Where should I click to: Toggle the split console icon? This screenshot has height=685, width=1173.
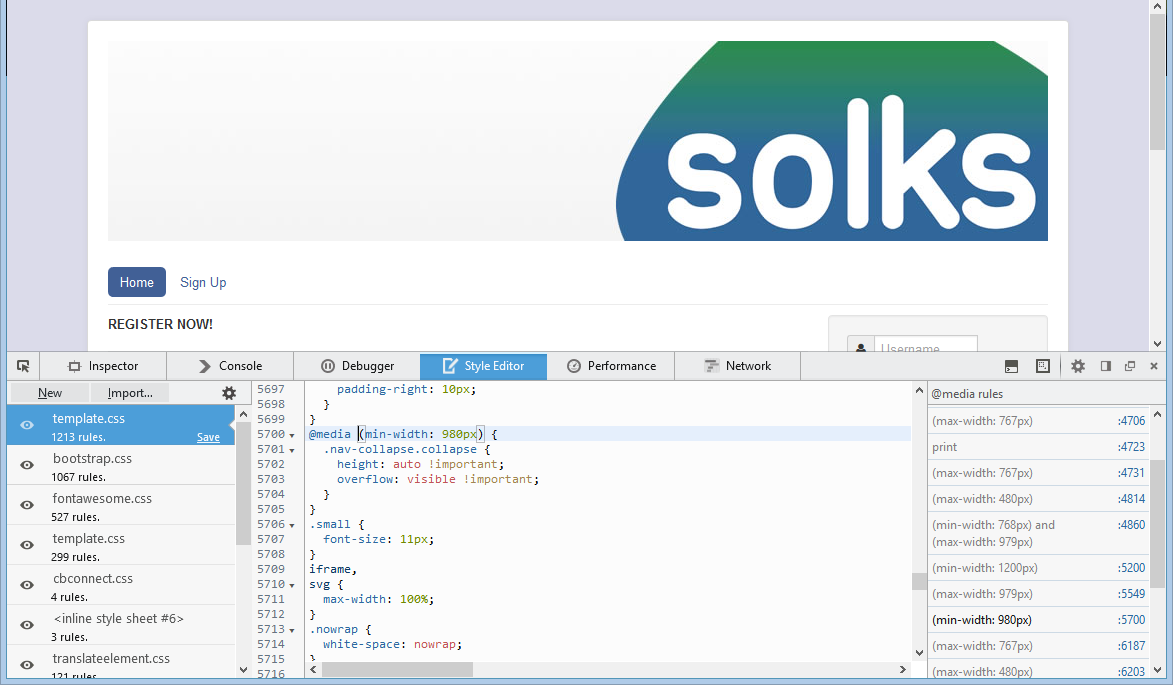coord(1011,366)
